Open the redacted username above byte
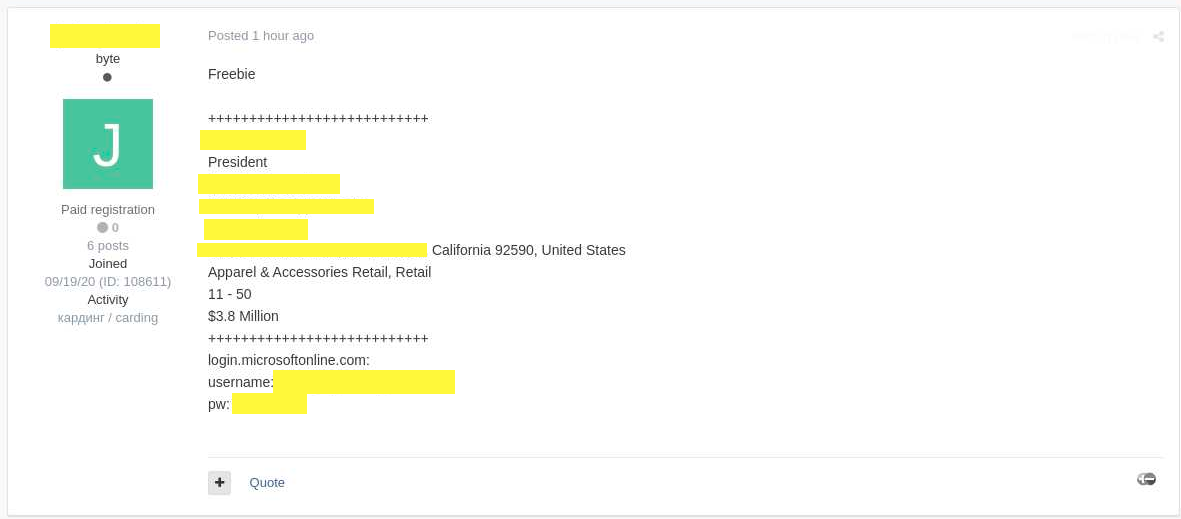Screen dimensions: 1181x519 tap(105, 36)
